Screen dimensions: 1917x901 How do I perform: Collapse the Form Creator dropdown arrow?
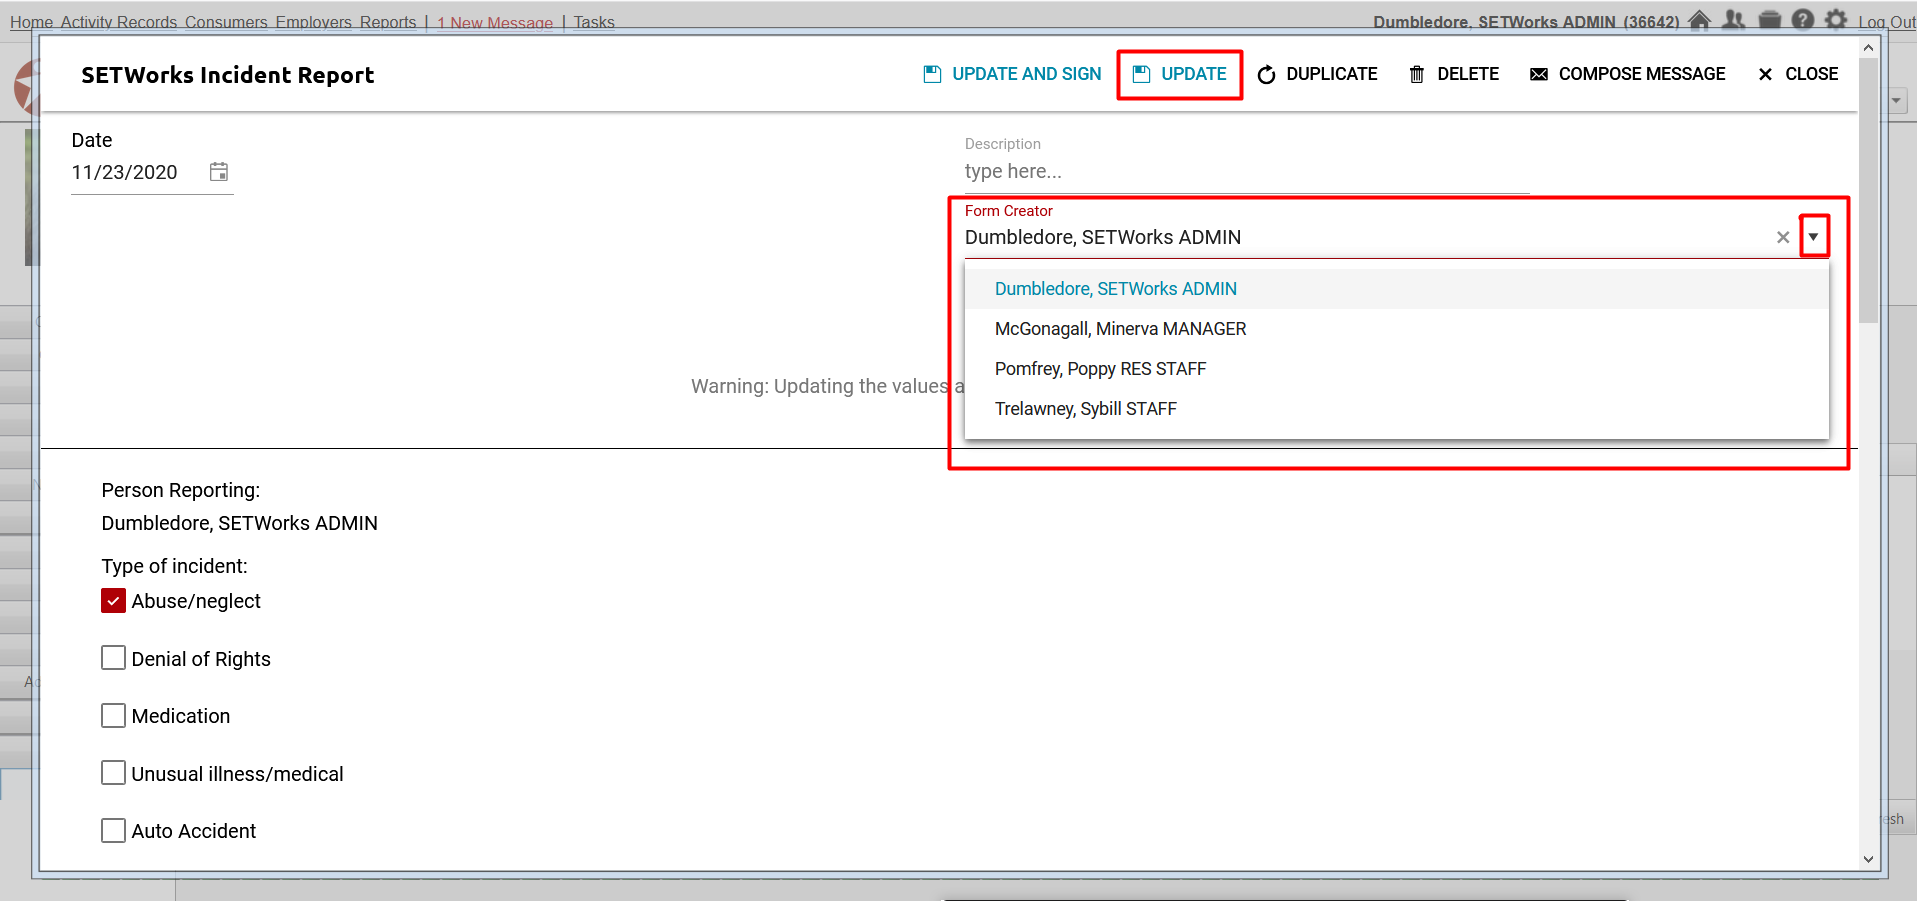click(1814, 237)
